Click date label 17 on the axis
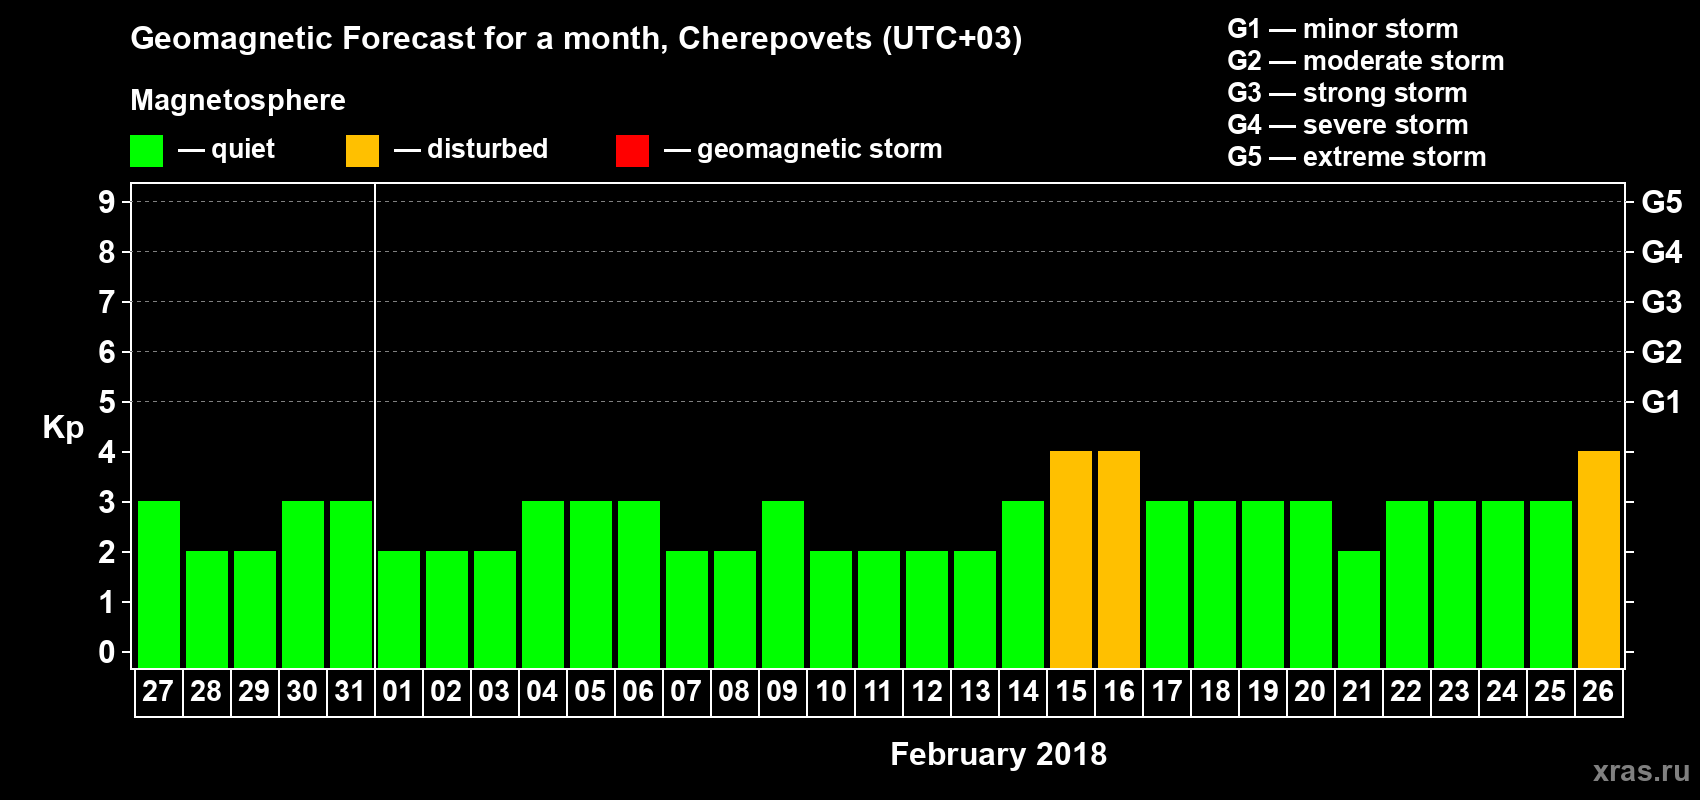1700x800 pixels. pyautogui.click(x=1166, y=692)
